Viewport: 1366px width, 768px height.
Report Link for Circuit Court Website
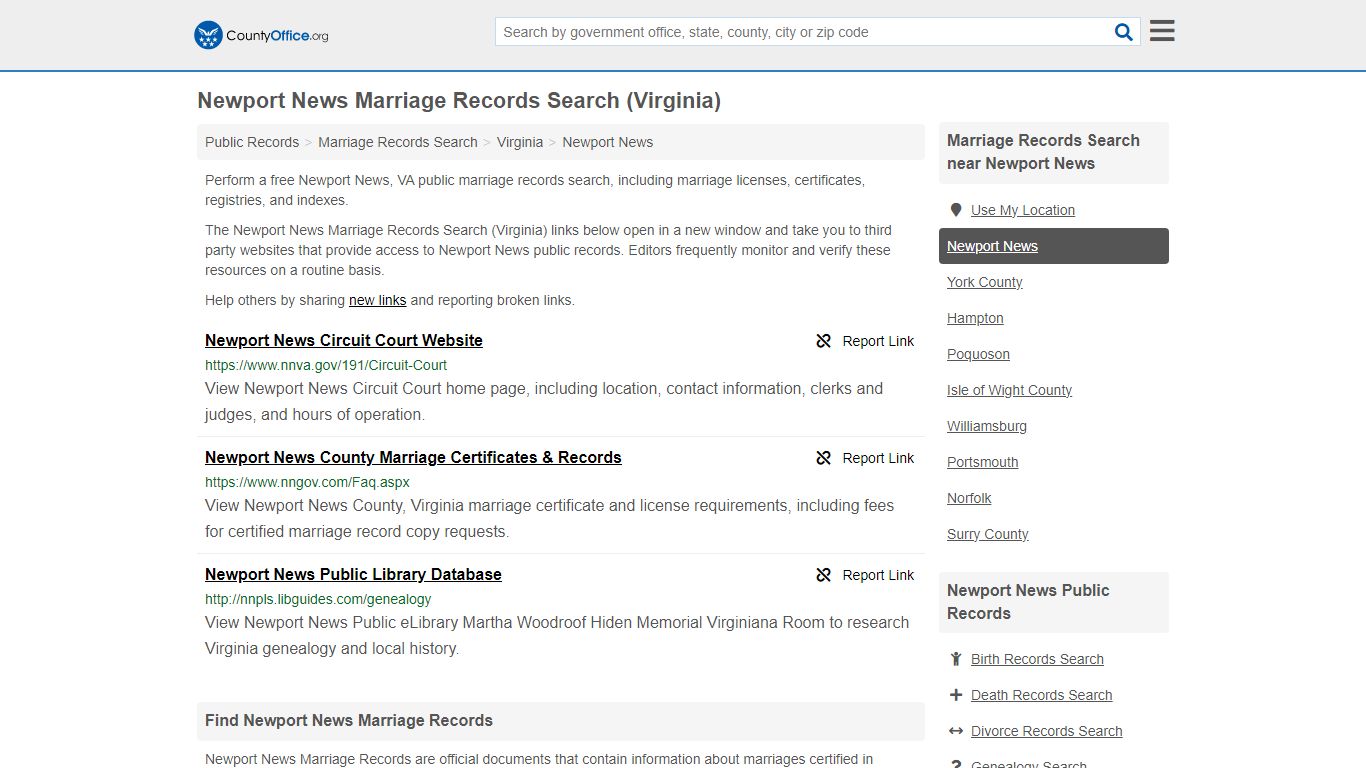tap(865, 341)
